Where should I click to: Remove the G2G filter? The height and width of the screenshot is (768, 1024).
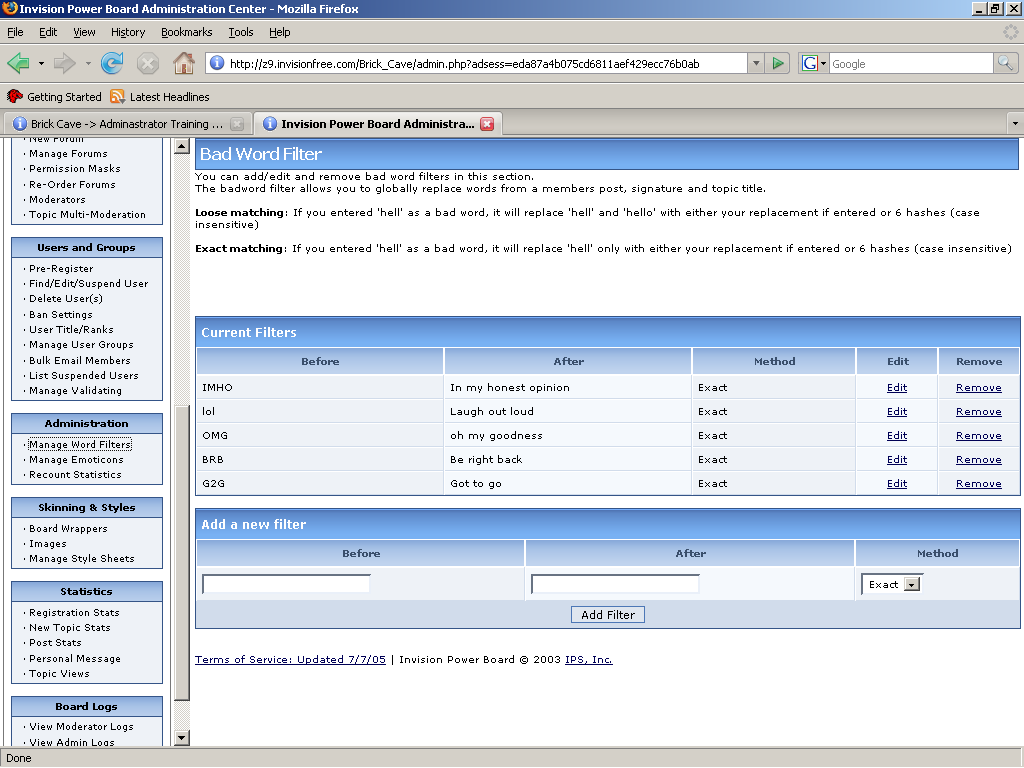[x=978, y=484]
